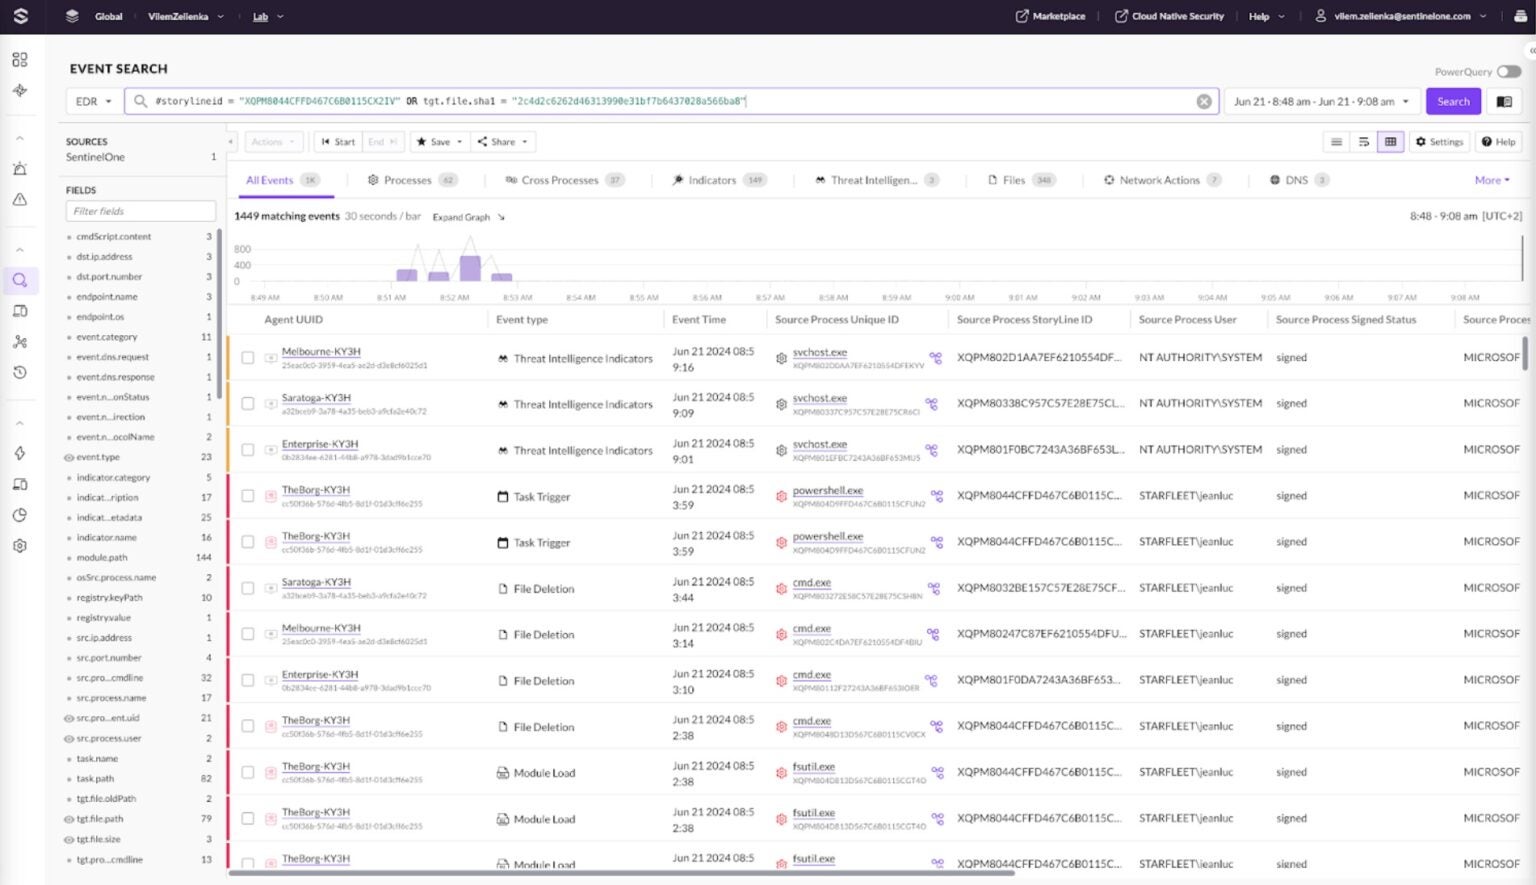Open the pie chart reports sidebar icon
1536x885 pixels.
click(x=20, y=515)
